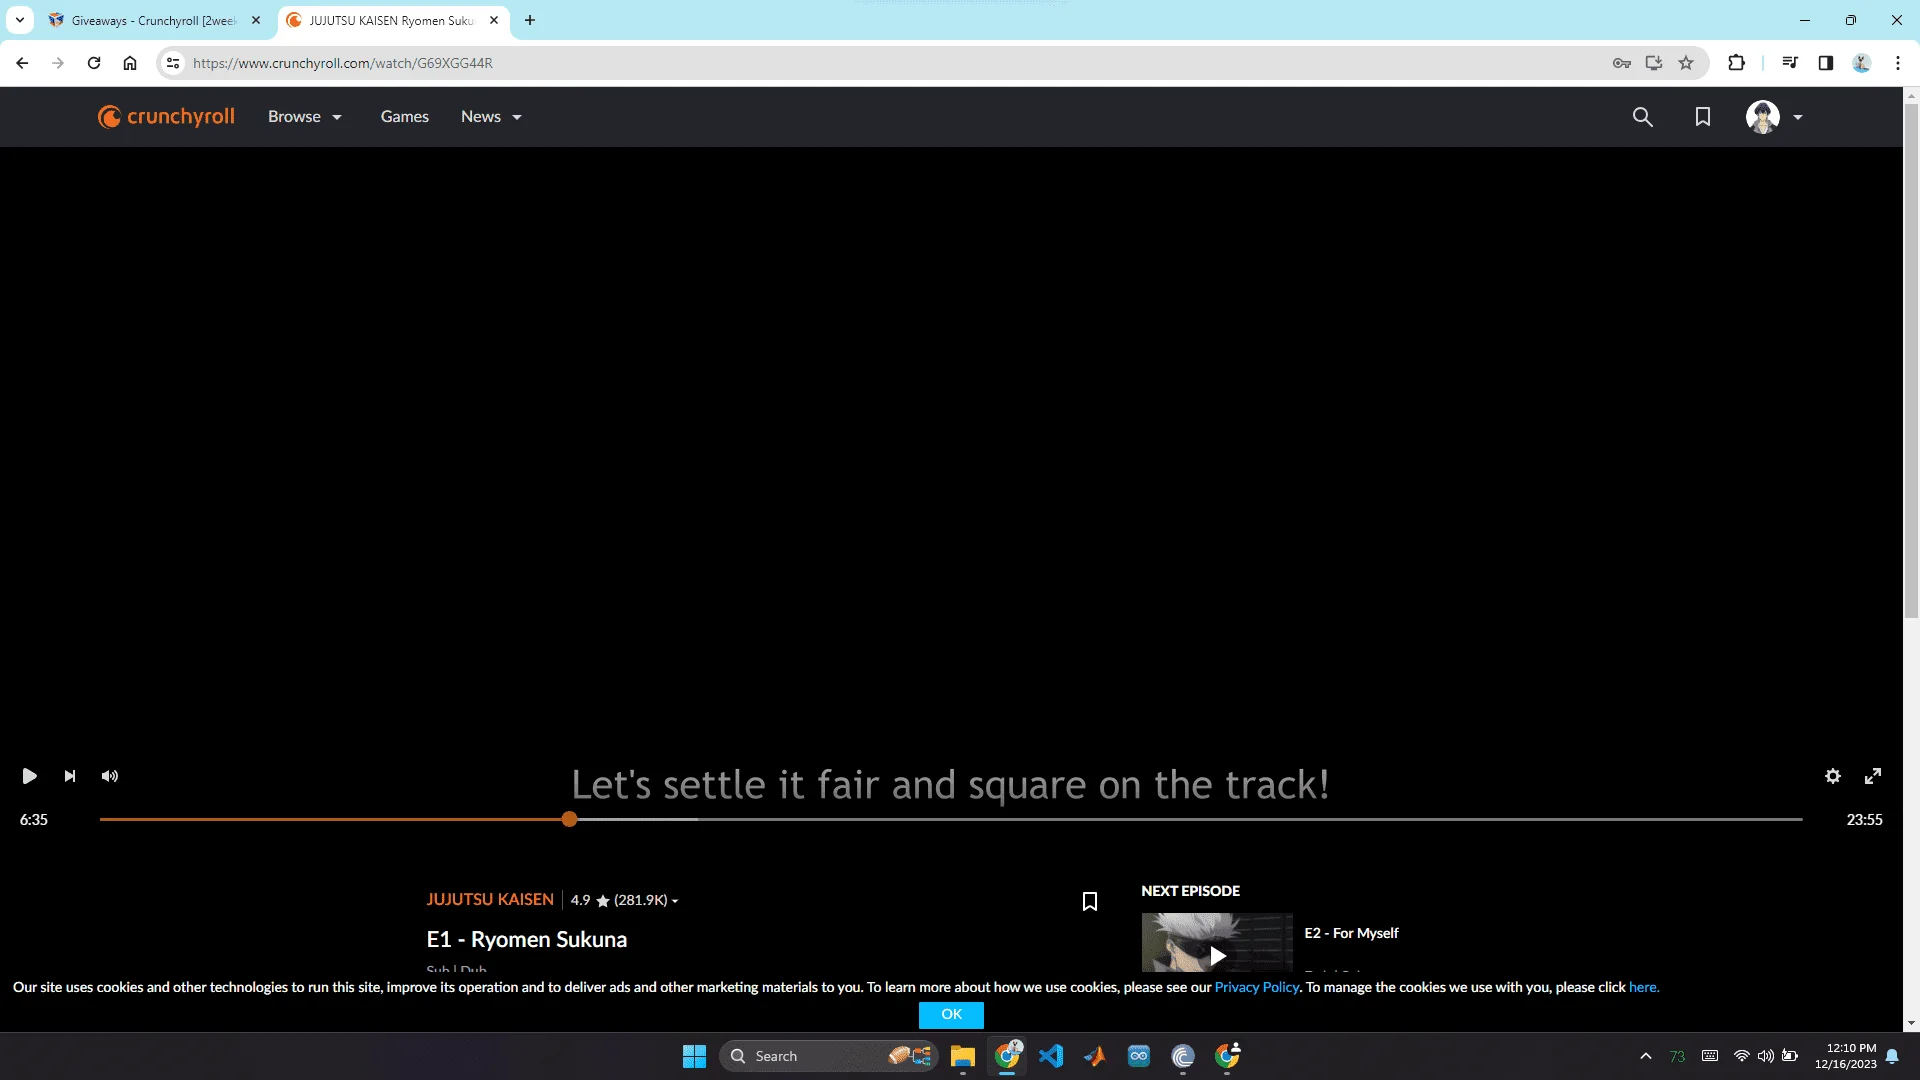
Task: Open the Games menu item
Action: point(404,117)
